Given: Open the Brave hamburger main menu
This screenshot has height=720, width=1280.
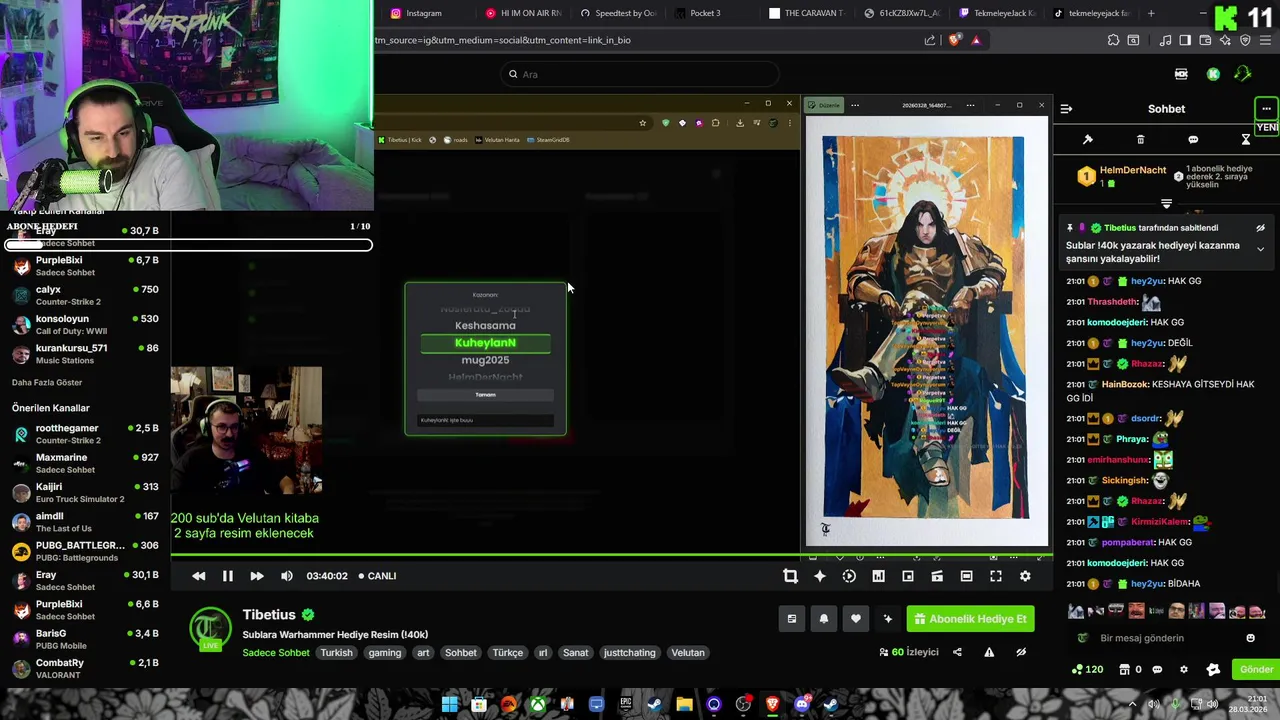Looking at the screenshot, I should tap(1264, 40).
